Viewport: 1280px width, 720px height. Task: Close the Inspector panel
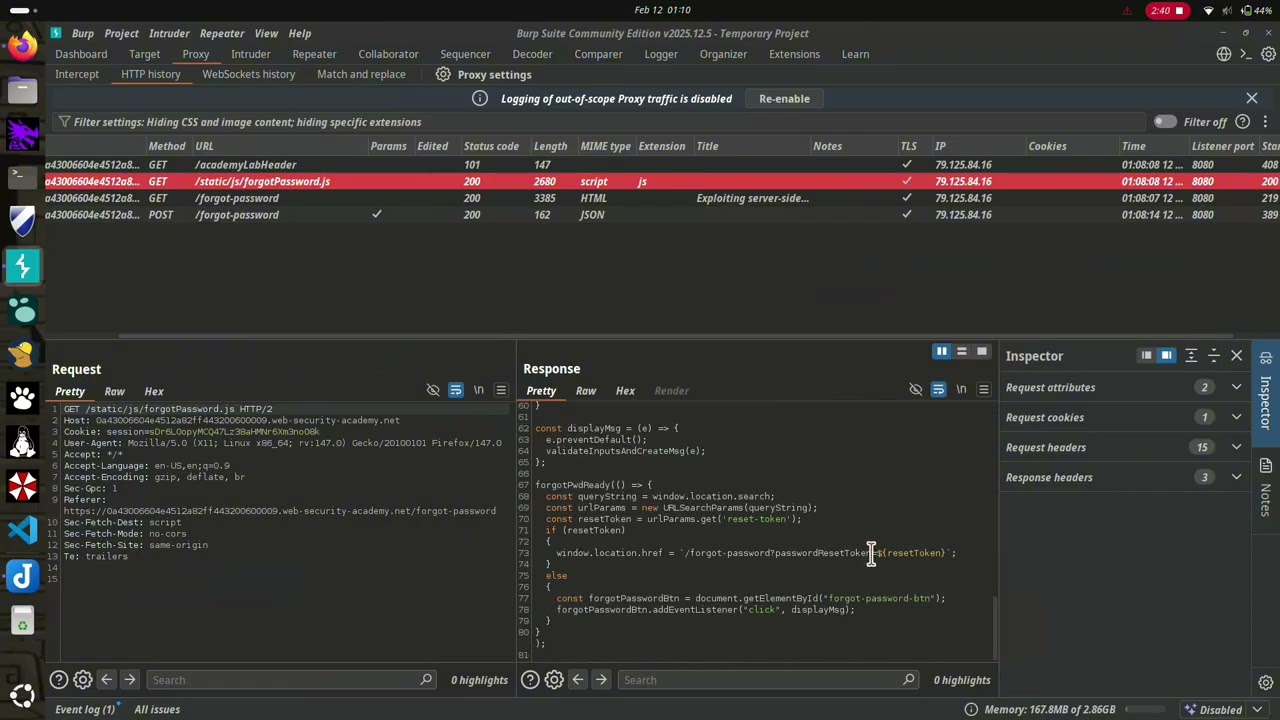(1237, 356)
